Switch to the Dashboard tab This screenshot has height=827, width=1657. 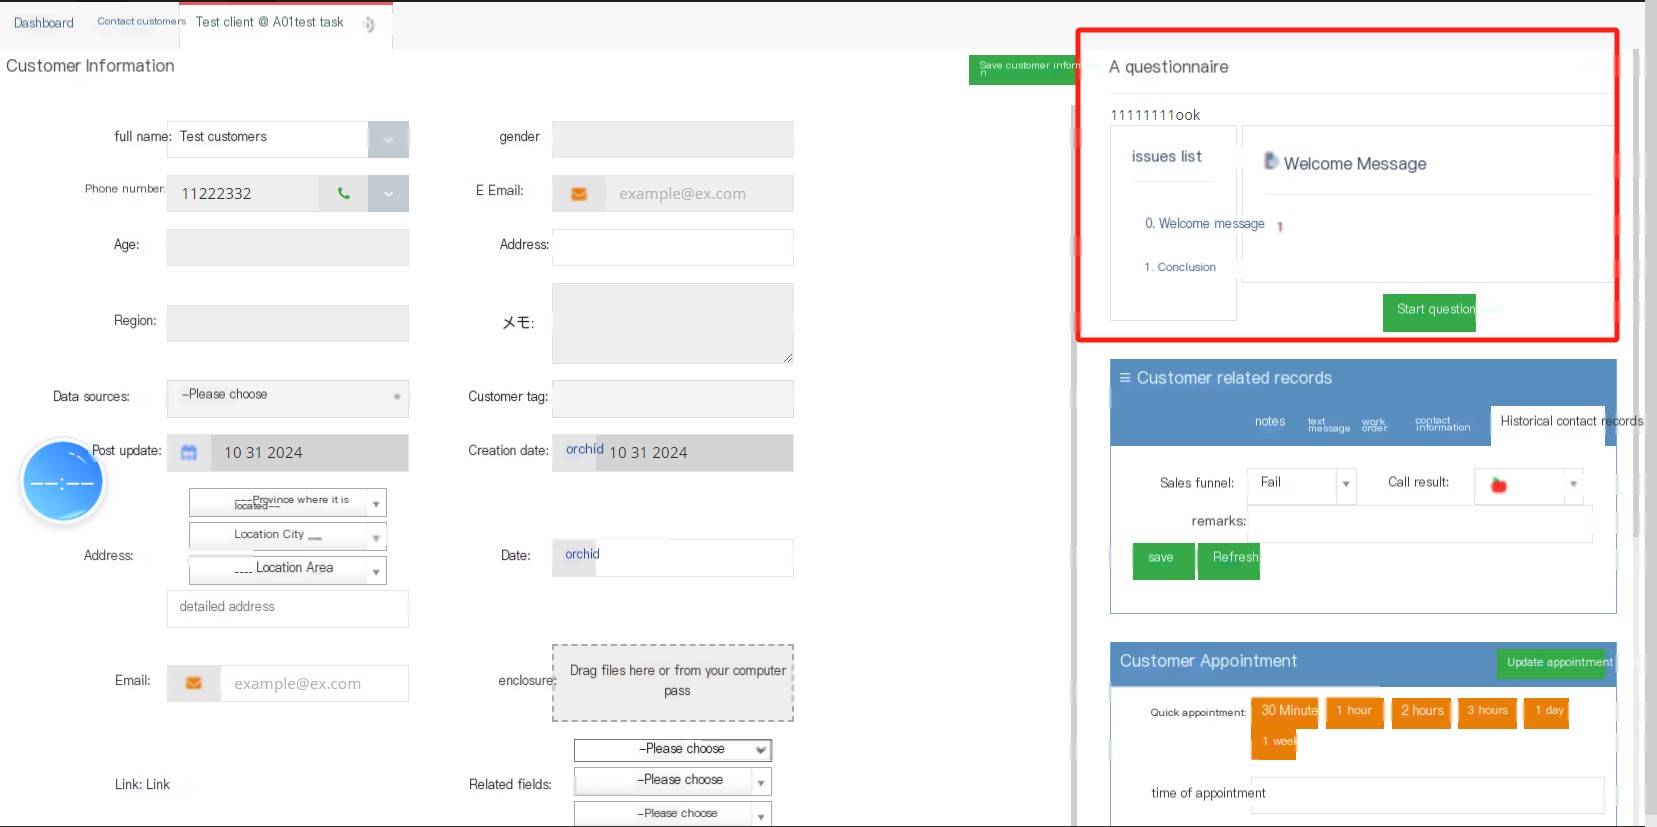click(x=44, y=23)
